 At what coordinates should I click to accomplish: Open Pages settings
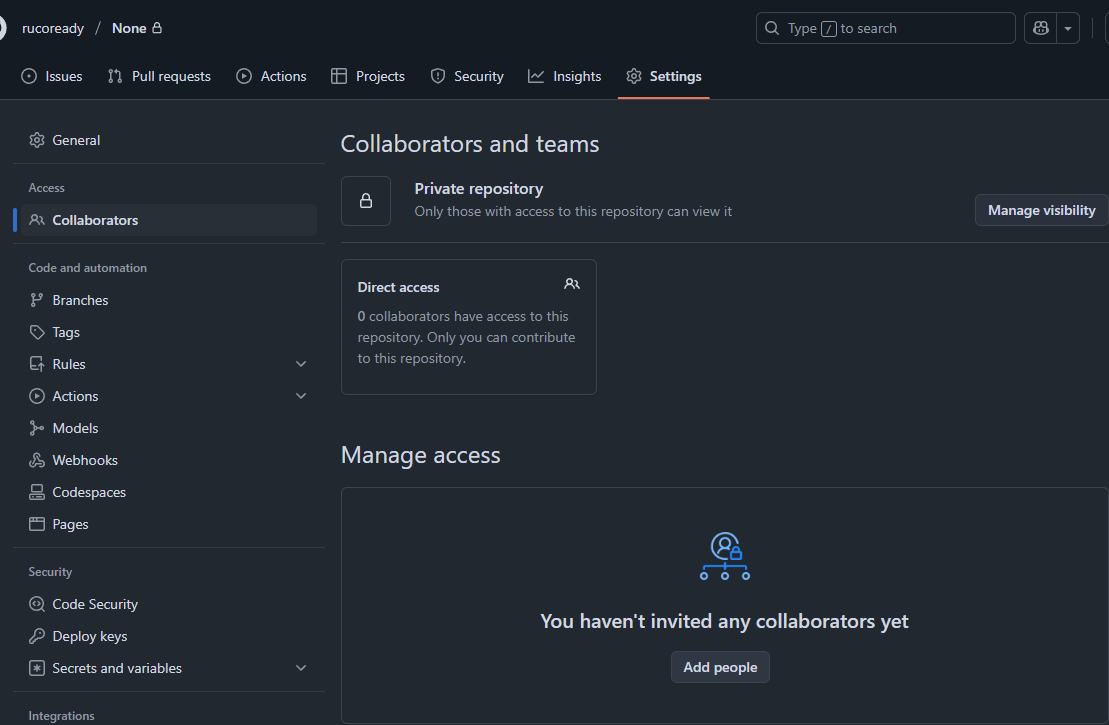tap(168, 524)
